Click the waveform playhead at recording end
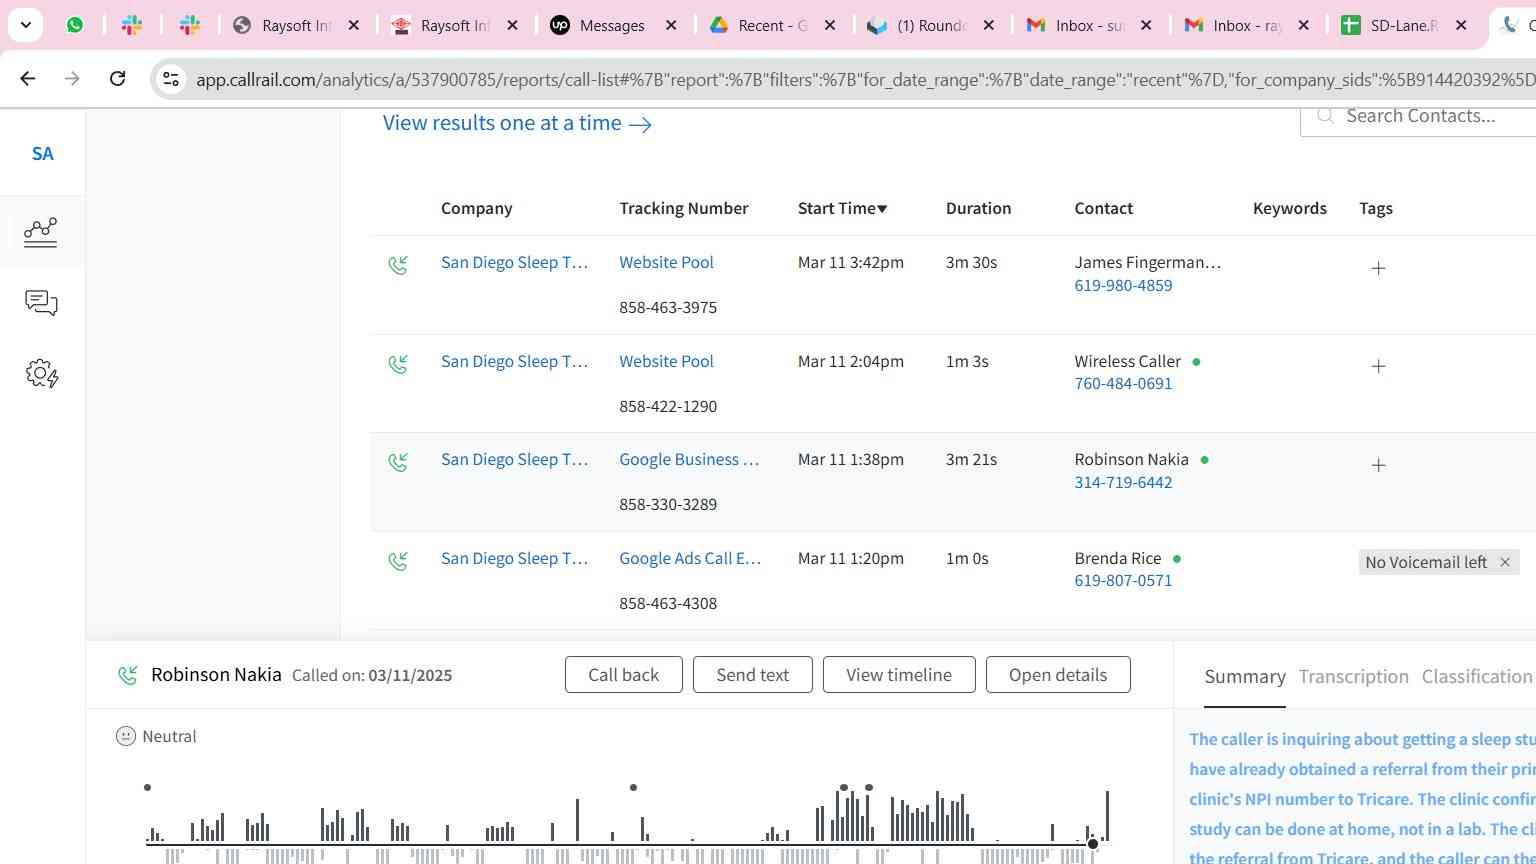 point(1093,844)
